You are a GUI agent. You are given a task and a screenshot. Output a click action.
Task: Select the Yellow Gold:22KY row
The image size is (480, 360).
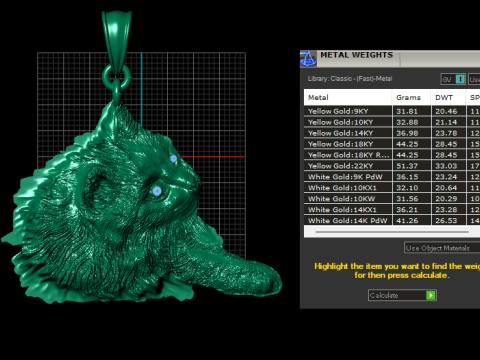click(x=392, y=166)
